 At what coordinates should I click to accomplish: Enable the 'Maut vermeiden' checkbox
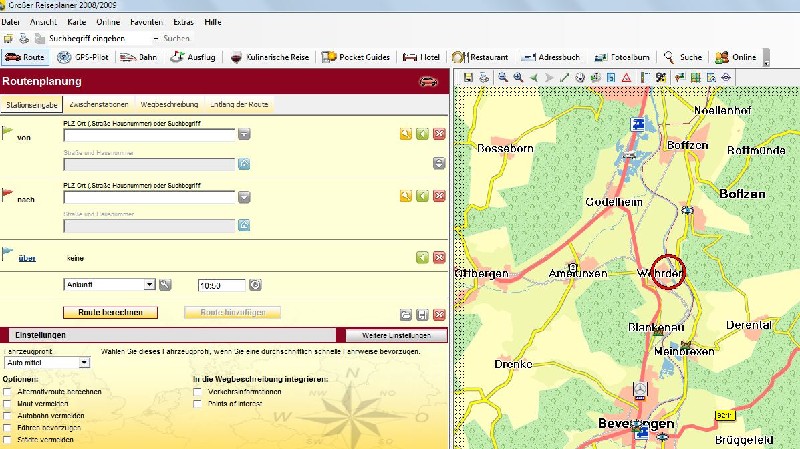8,403
